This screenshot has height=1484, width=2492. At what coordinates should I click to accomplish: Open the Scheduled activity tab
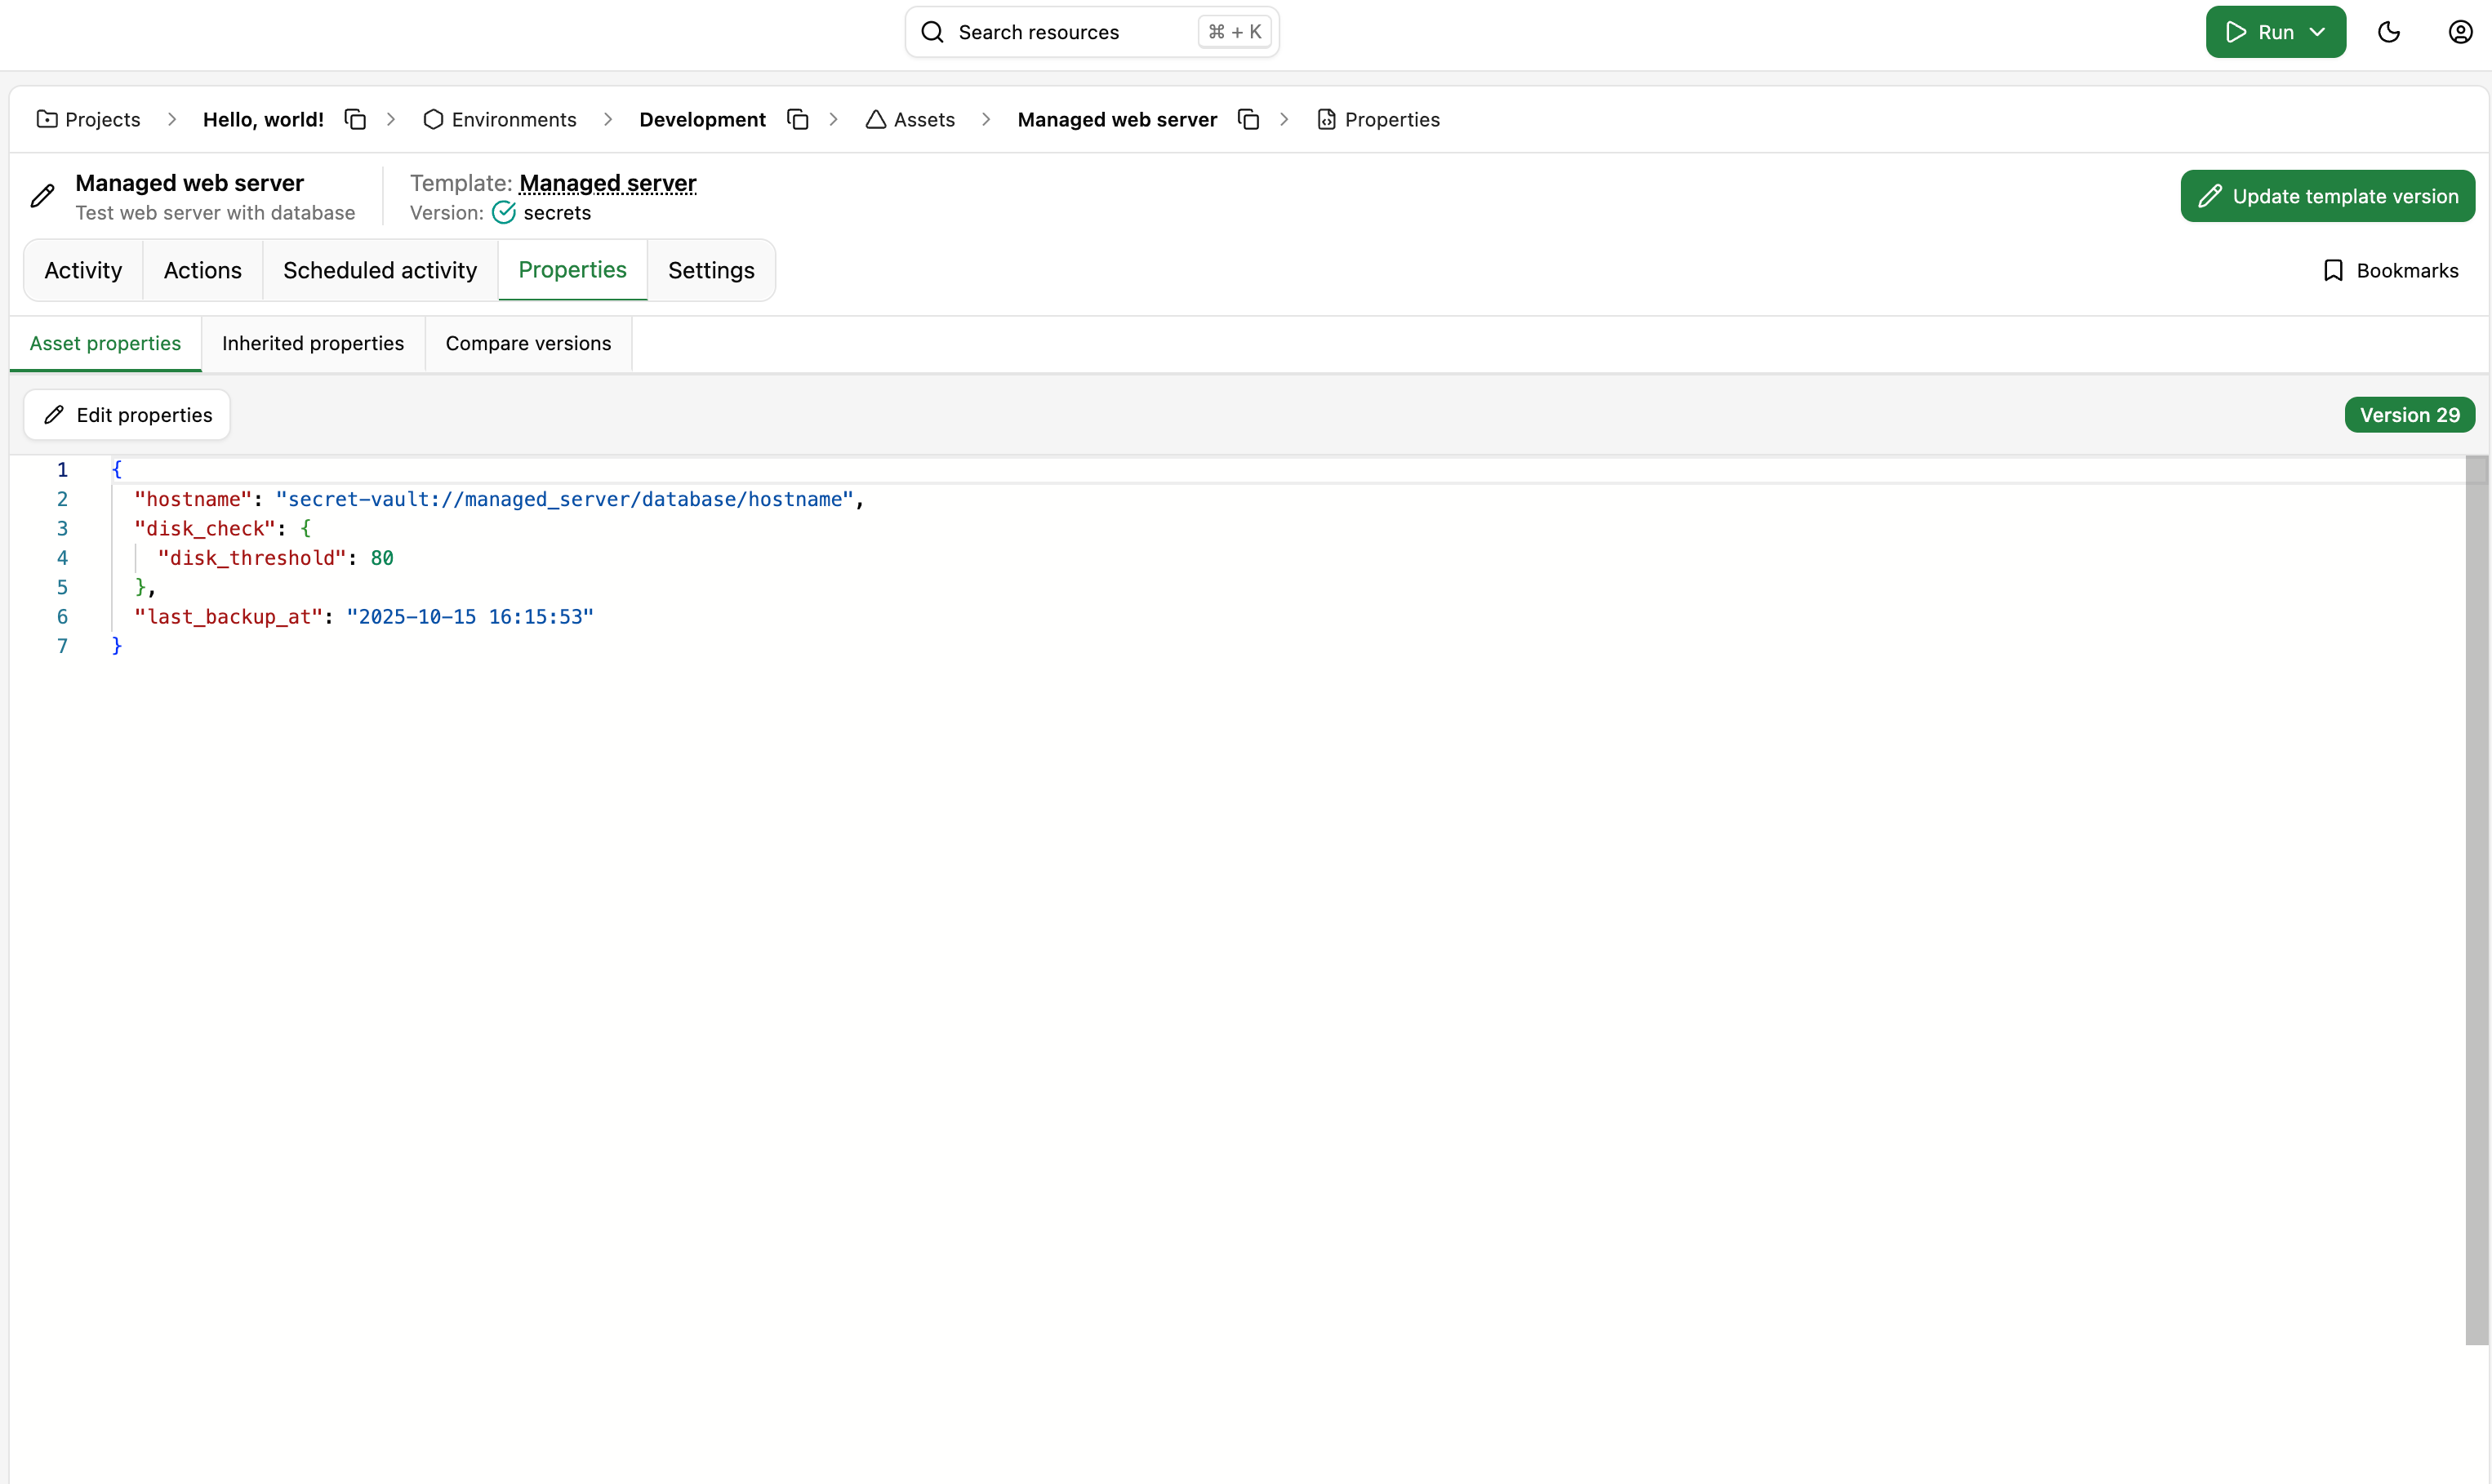coord(380,271)
